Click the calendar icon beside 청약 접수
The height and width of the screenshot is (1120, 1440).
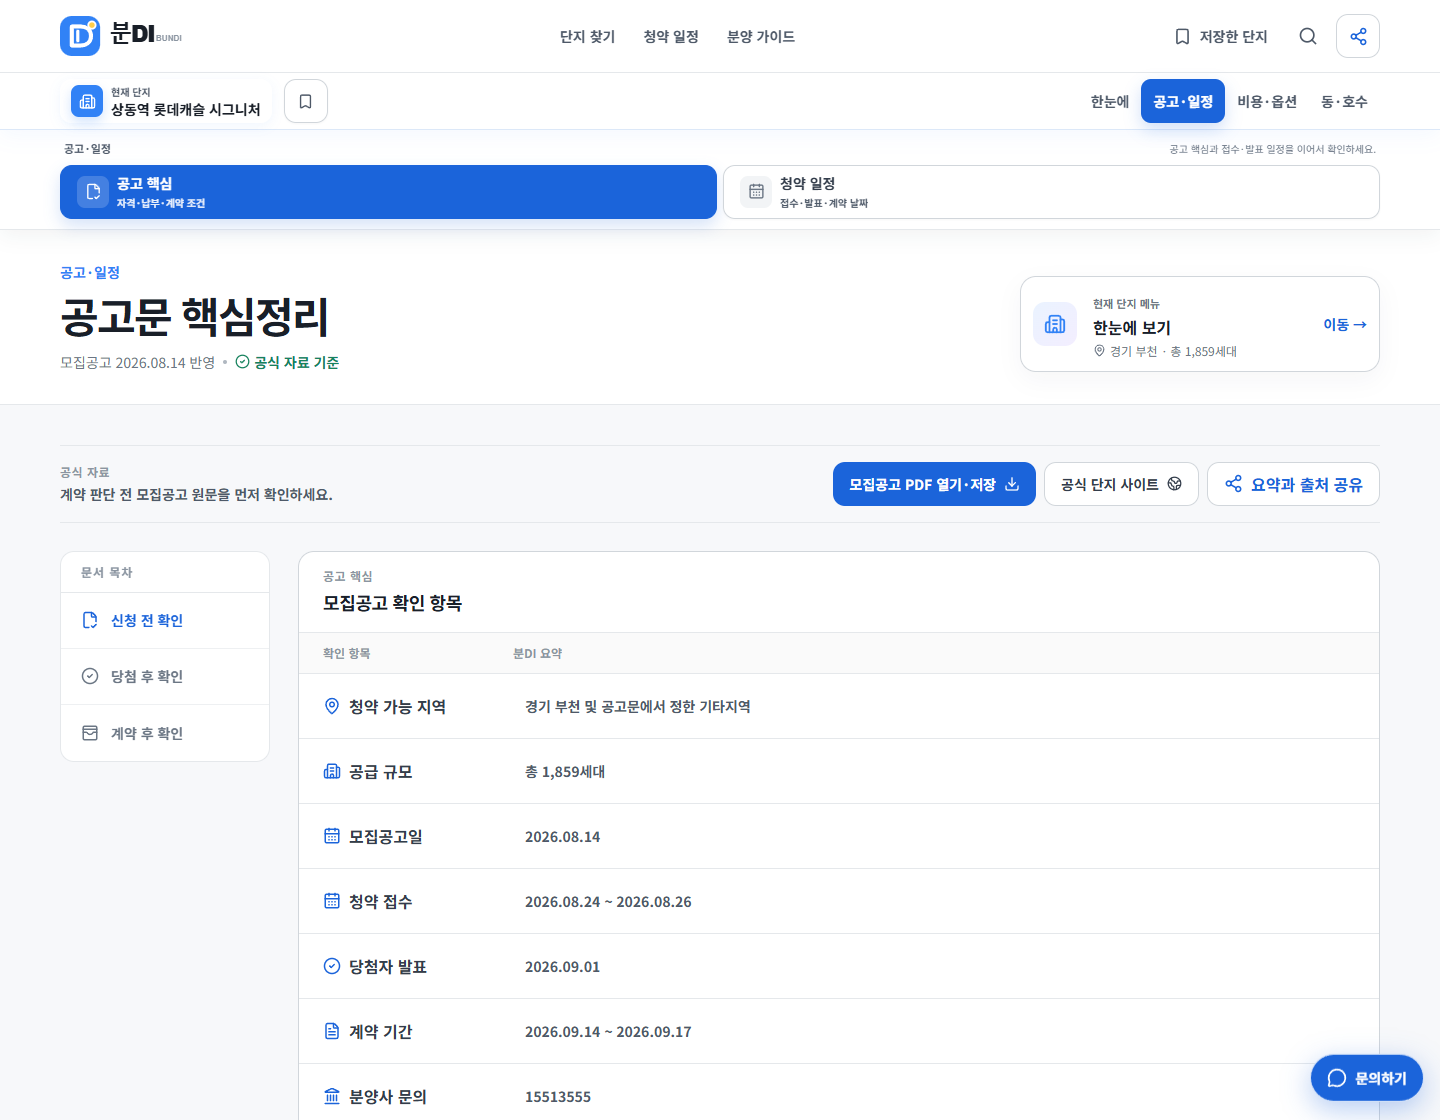pos(332,901)
